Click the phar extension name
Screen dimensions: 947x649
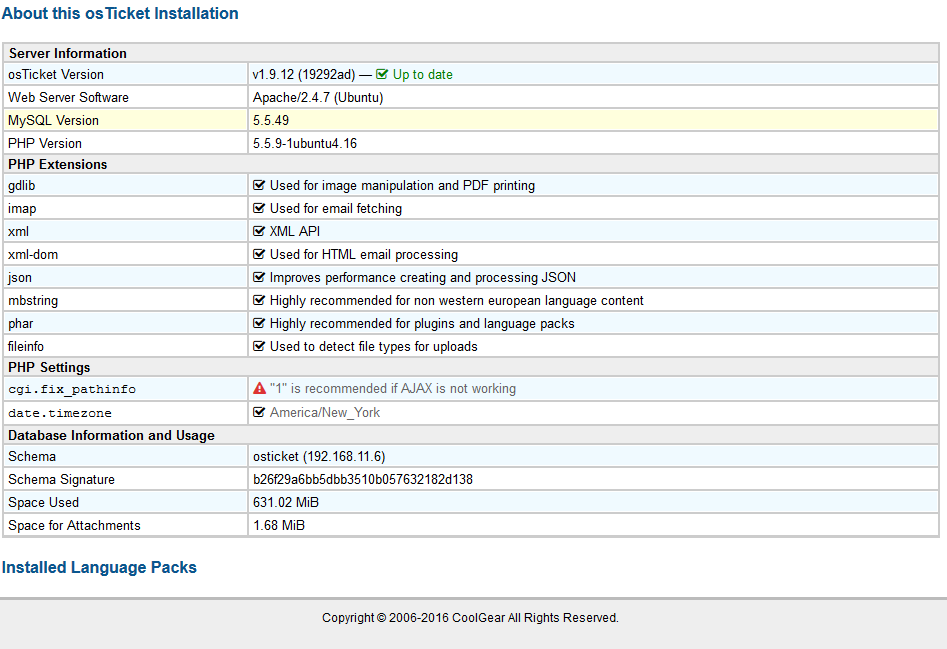click(x=21, y=323)
